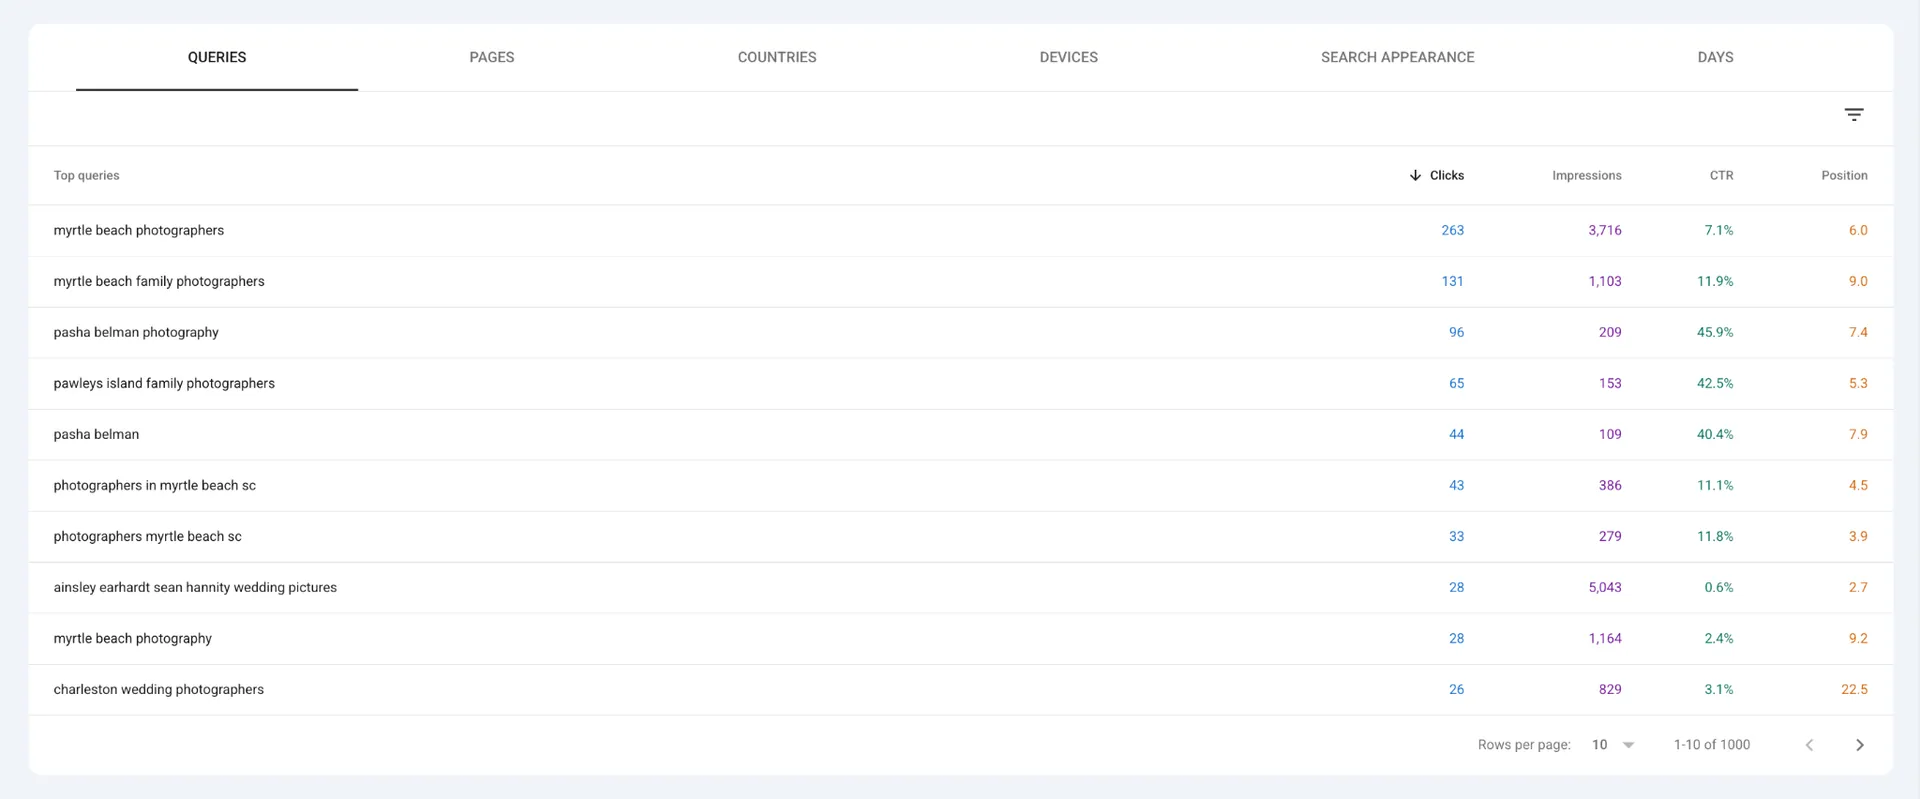The image size is (1920, 799).
Task: Click the 45.9% CTR value
Action: pos(1715,332)
